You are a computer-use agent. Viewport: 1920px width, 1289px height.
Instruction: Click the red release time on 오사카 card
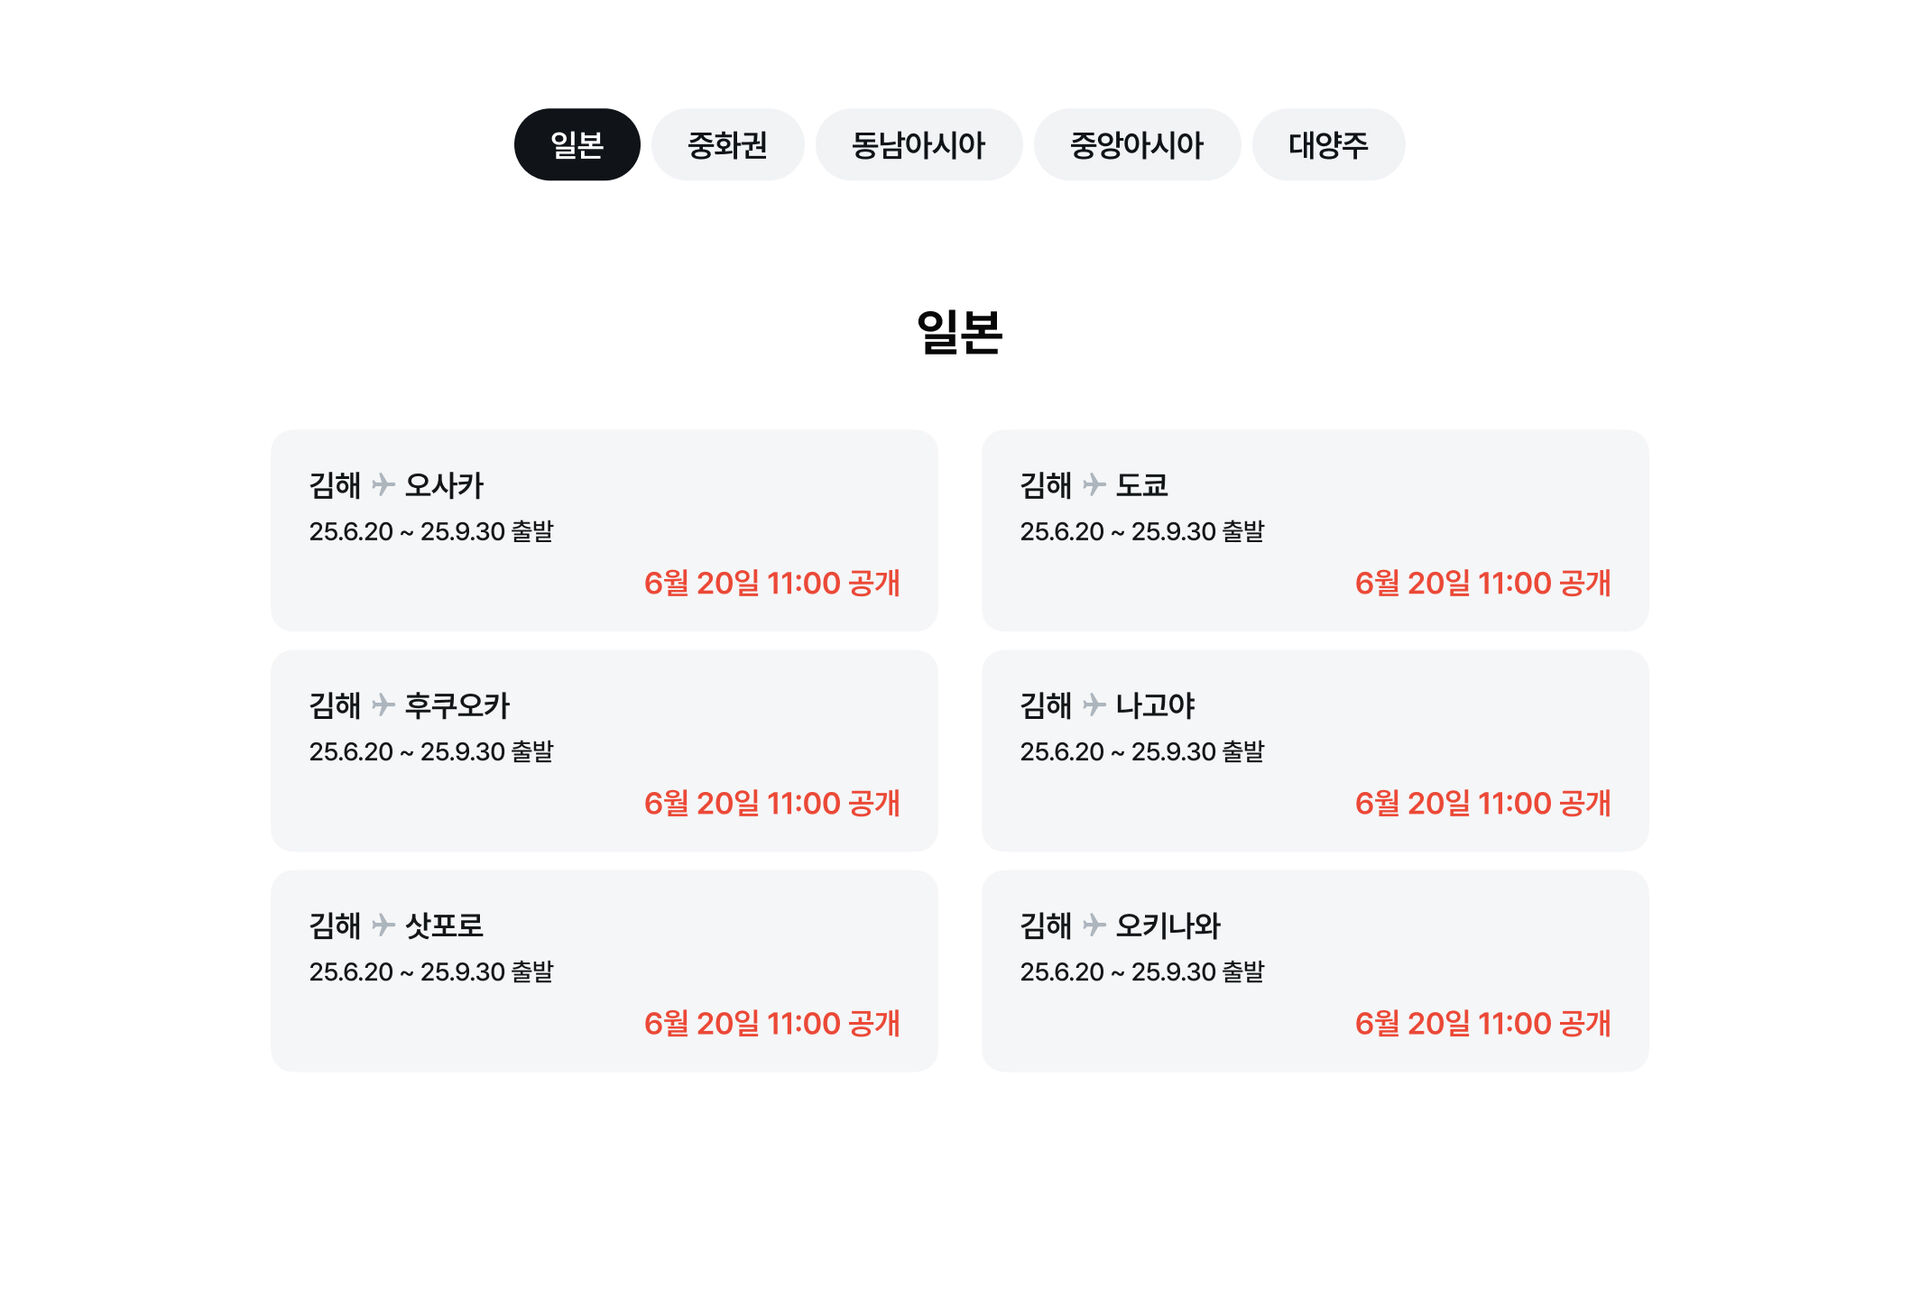[772, 583]
